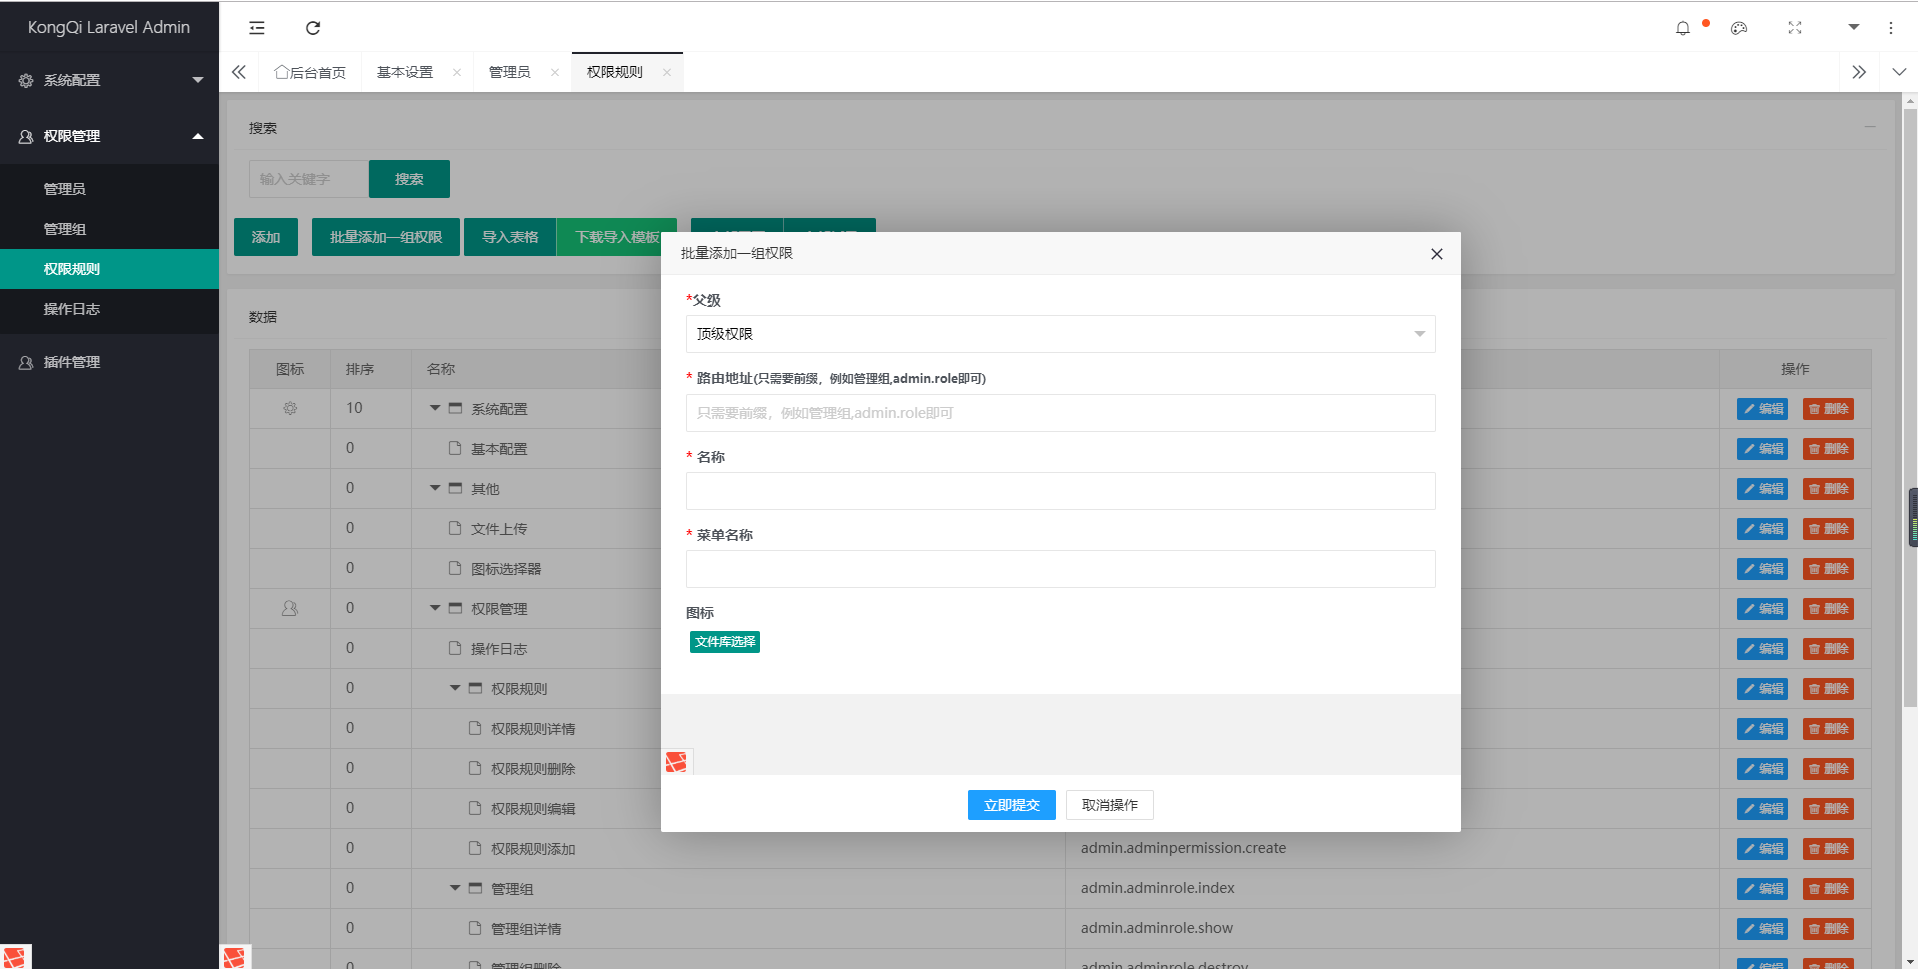Open the user dropdown arrow in header
1918x969 pixels.
tap(1853, 27)
